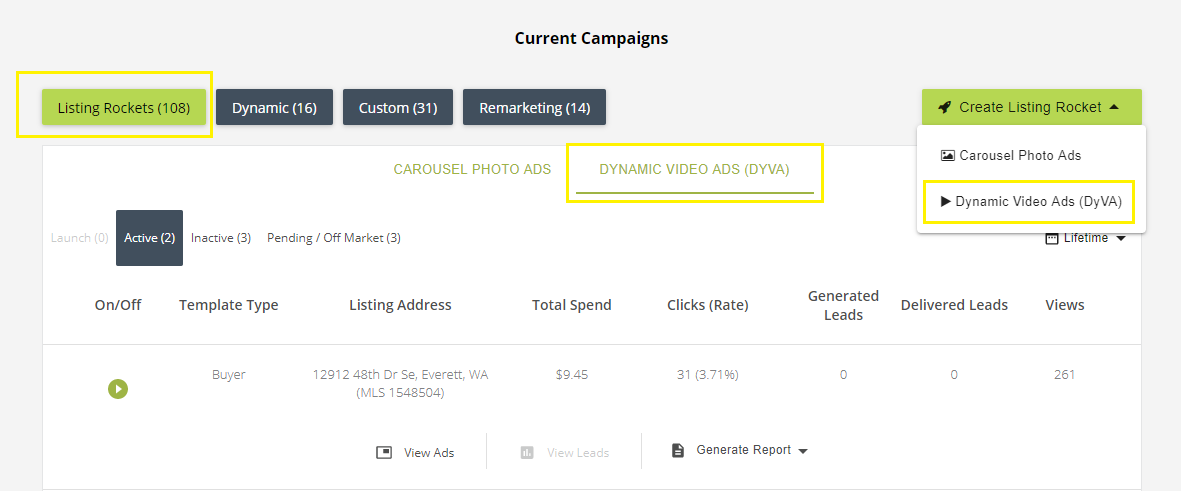Click the calendar icon beside Lifetime
Viewport: 1181px width, 491px height.
pyautogui.click(x=1051, y=238)
